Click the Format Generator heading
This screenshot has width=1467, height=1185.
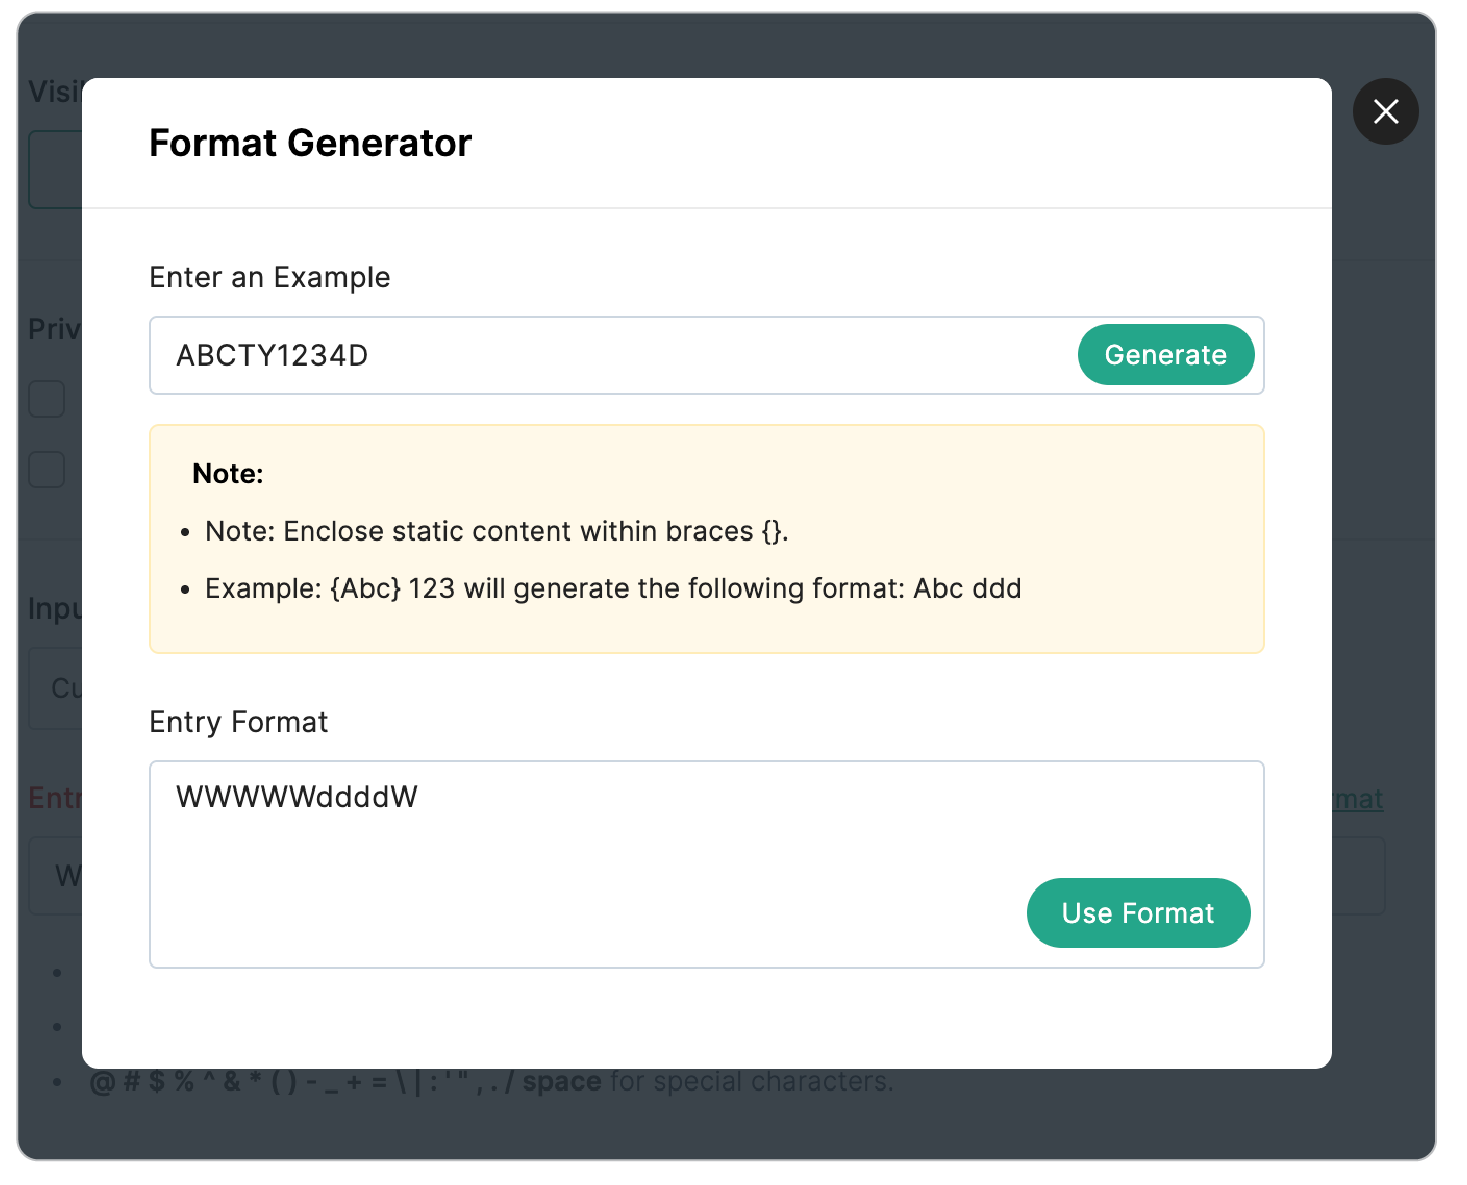[310, 142]
